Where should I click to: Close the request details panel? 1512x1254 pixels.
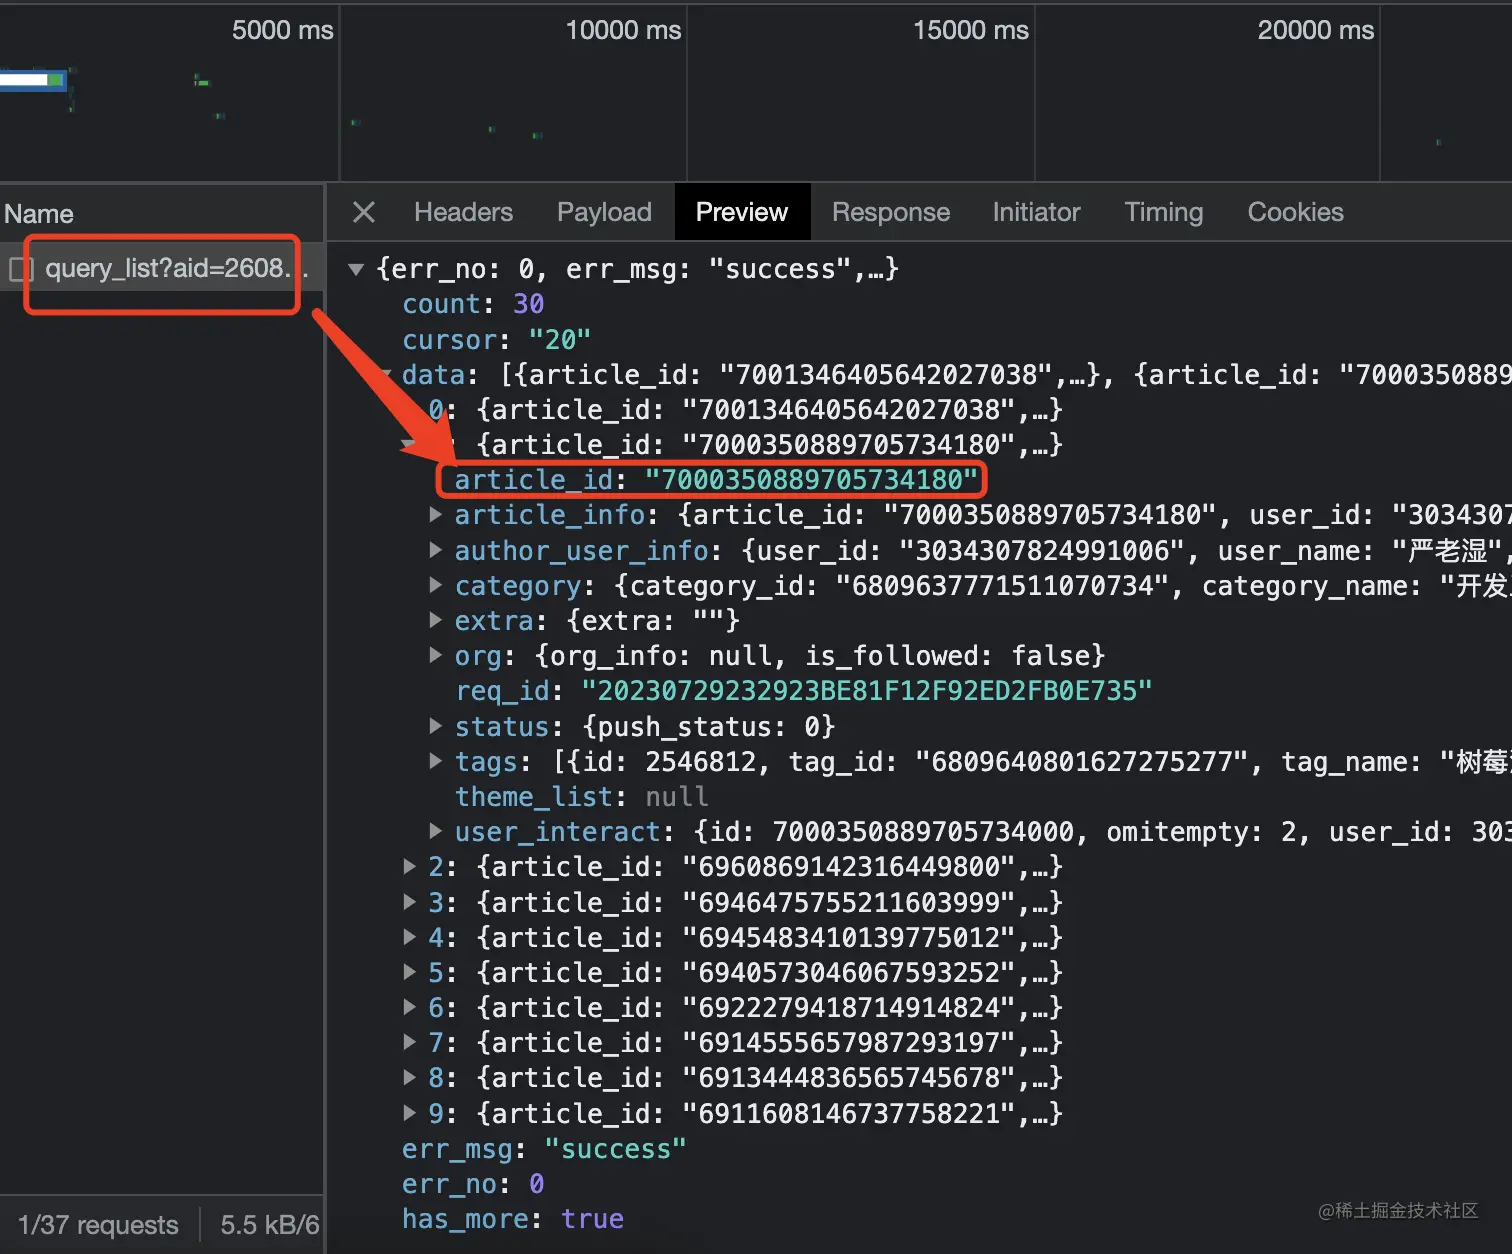tap(364, 212)
